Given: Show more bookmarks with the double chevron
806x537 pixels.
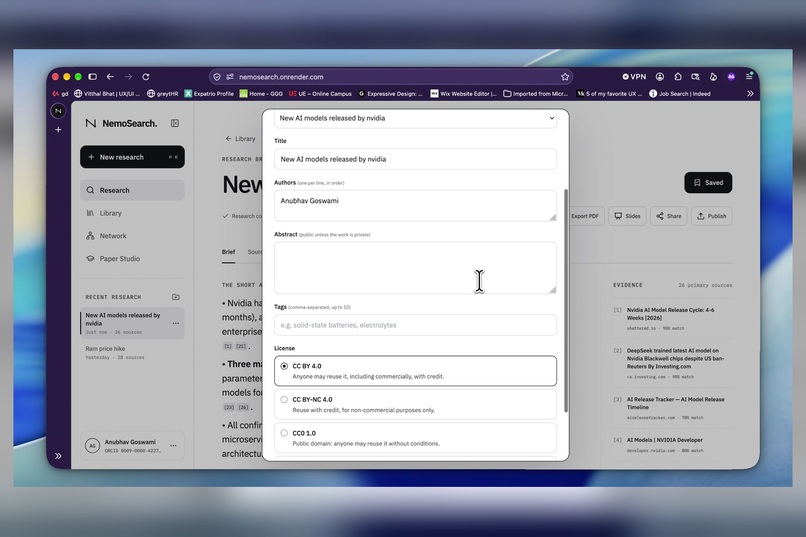Looking at the screenshot, I should click(x=750, y=94).
